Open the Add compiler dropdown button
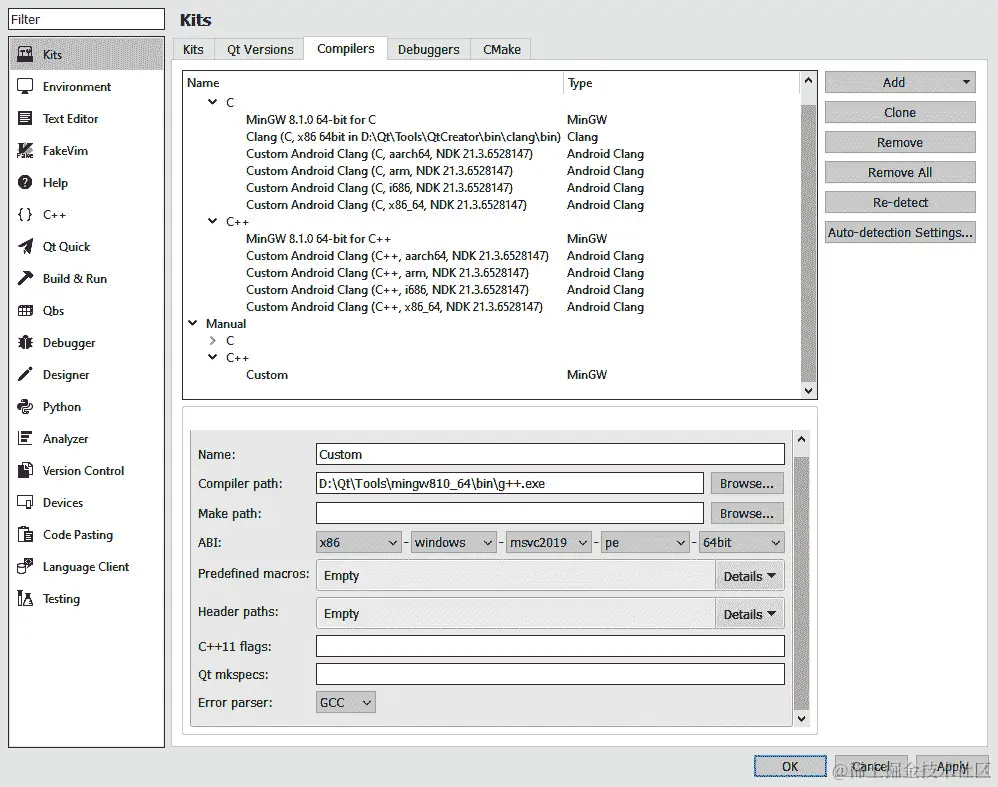The image size is (998, 787). point(900,82)
